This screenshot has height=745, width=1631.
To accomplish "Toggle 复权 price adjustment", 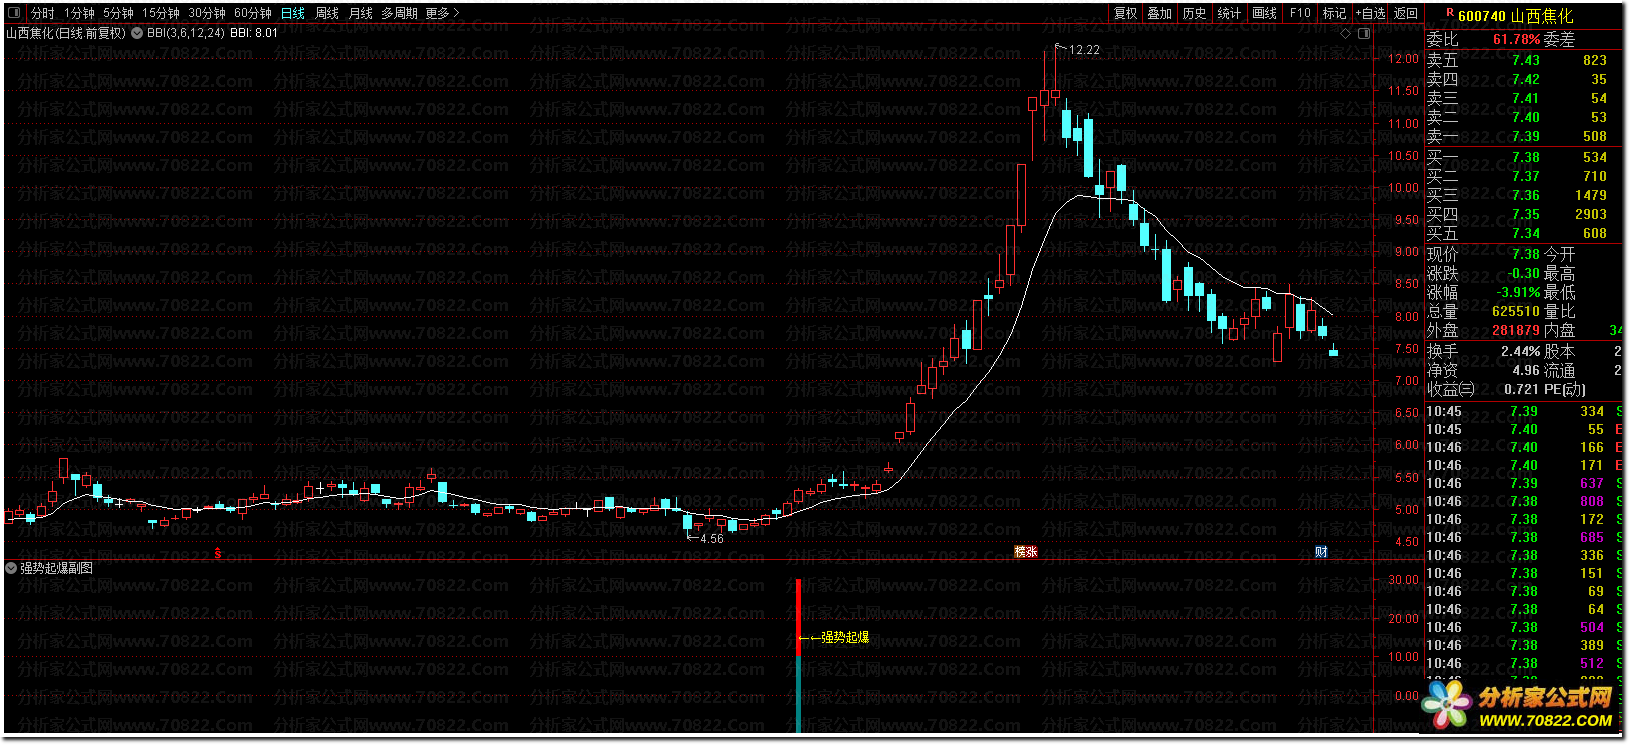I will click(x=1125, y=13).
